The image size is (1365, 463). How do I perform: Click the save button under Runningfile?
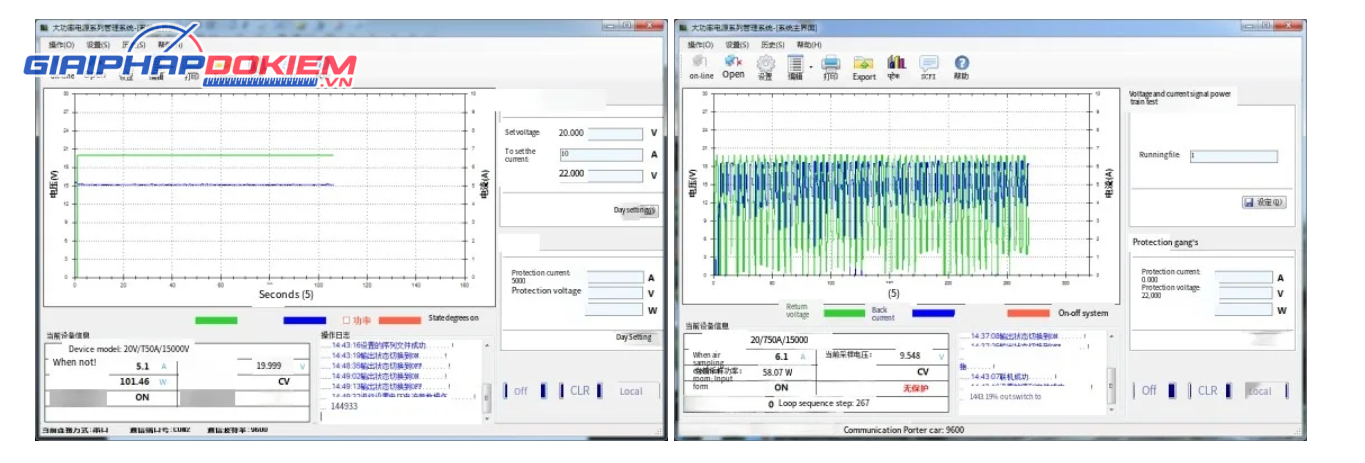coord(1264,202)
